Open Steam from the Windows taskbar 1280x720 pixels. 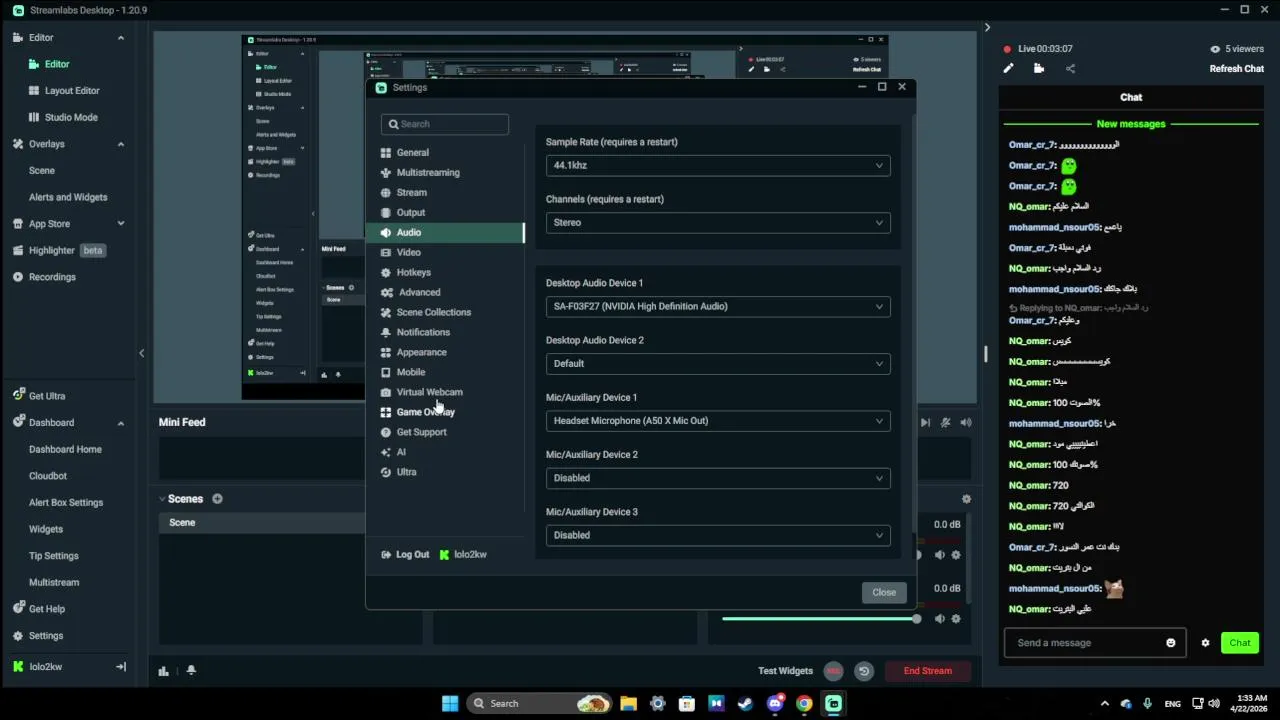click(745, 703)
